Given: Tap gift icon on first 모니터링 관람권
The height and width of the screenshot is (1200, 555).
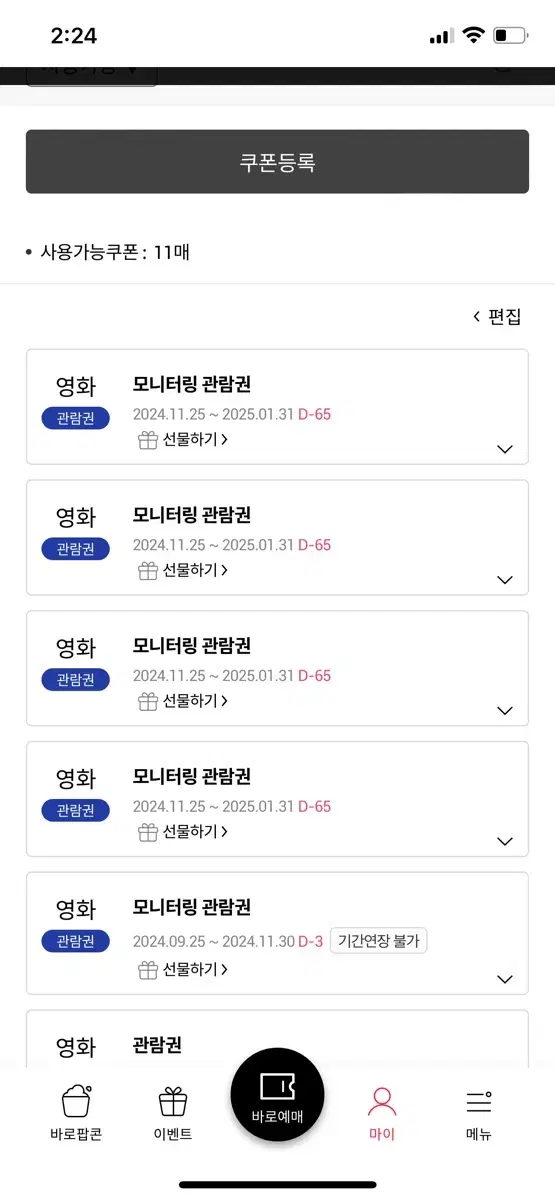Looking at the screenshot, I should coord(148,439).
